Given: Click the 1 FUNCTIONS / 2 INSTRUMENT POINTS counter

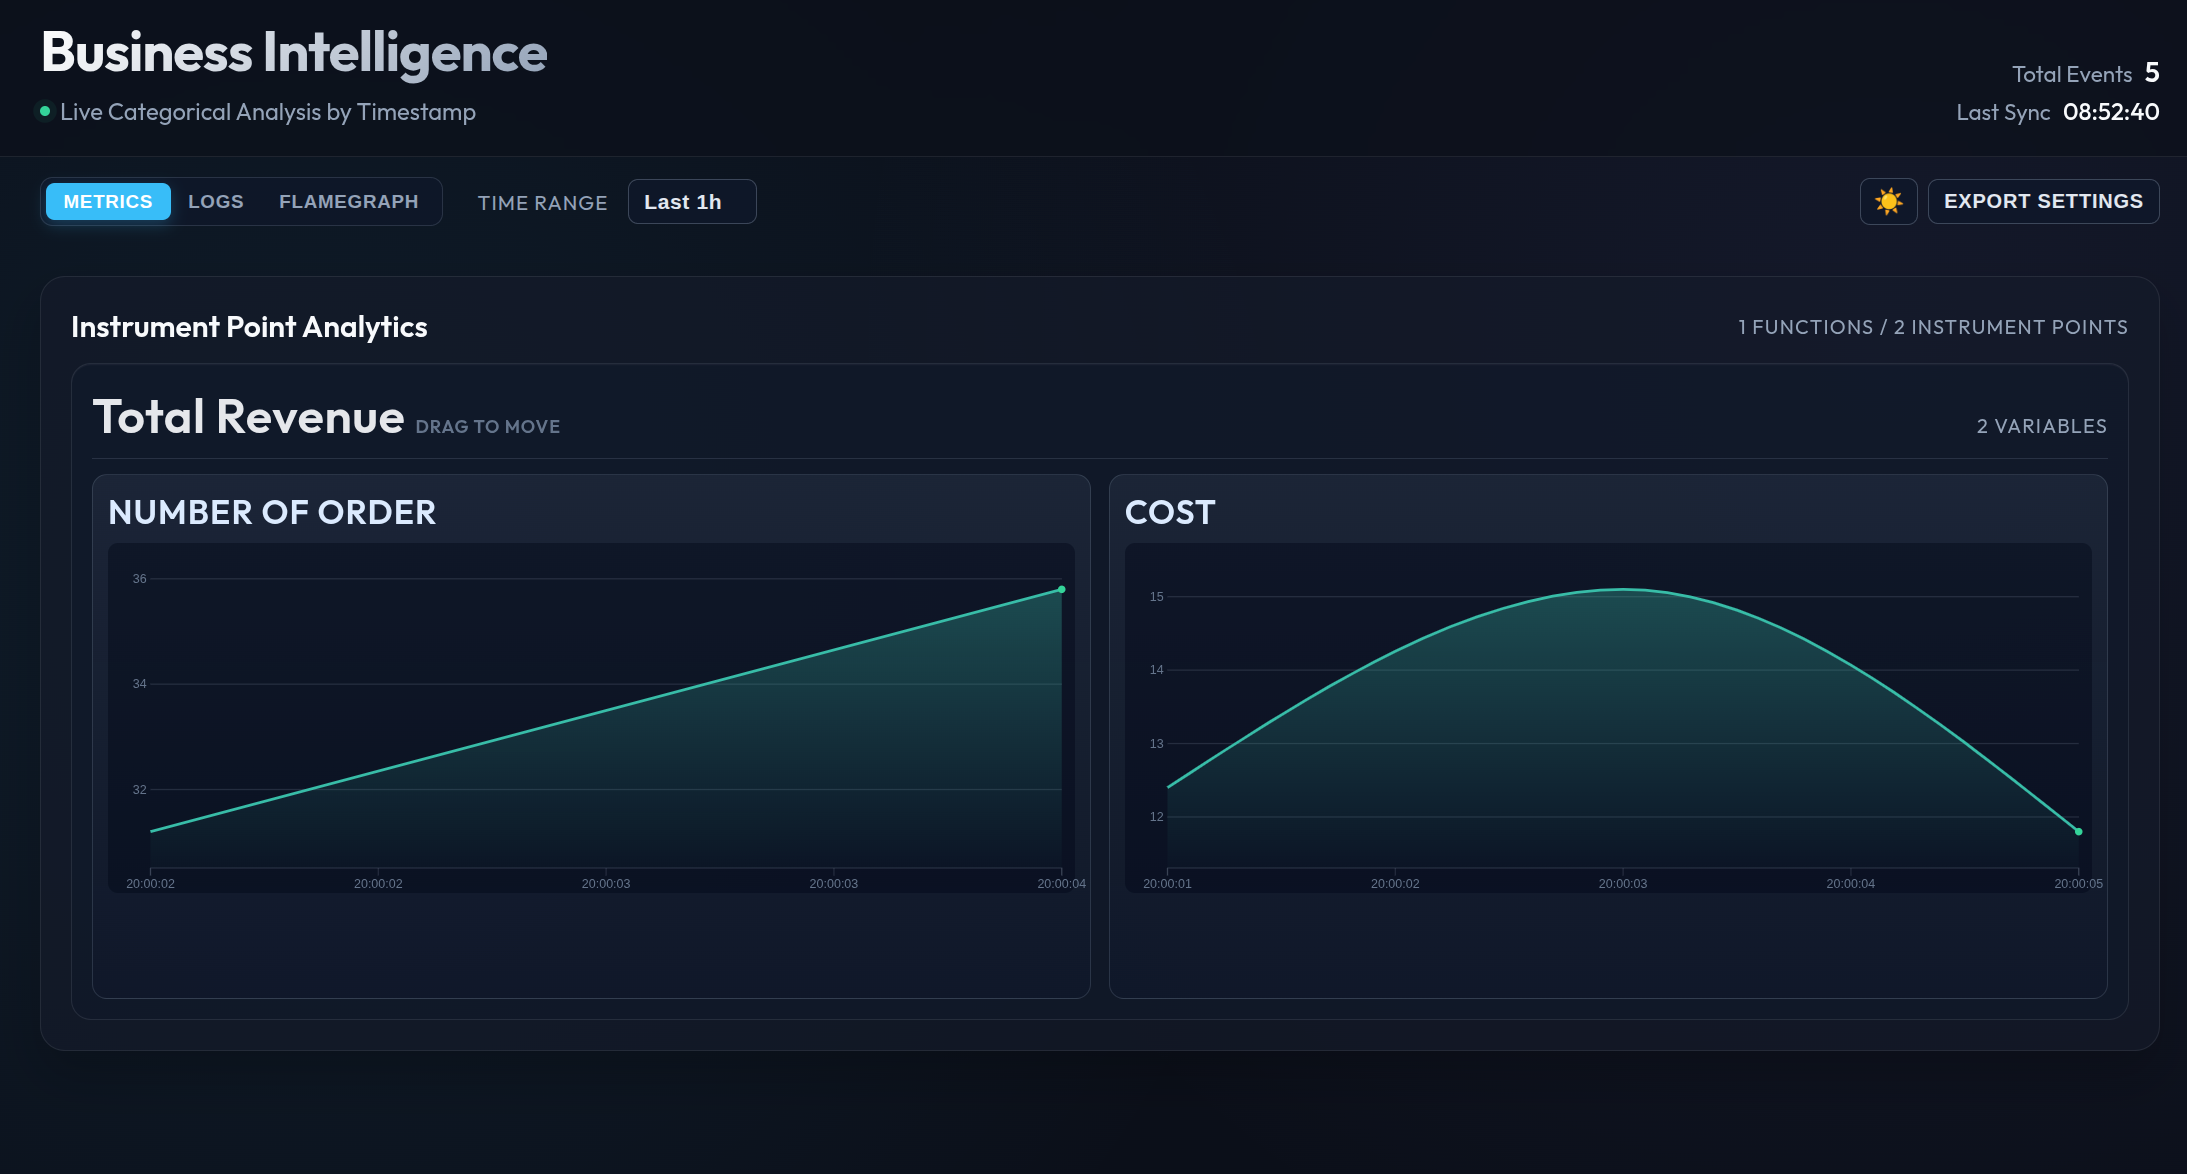Looking at the screenshot, I should (x=1932, y=326).
